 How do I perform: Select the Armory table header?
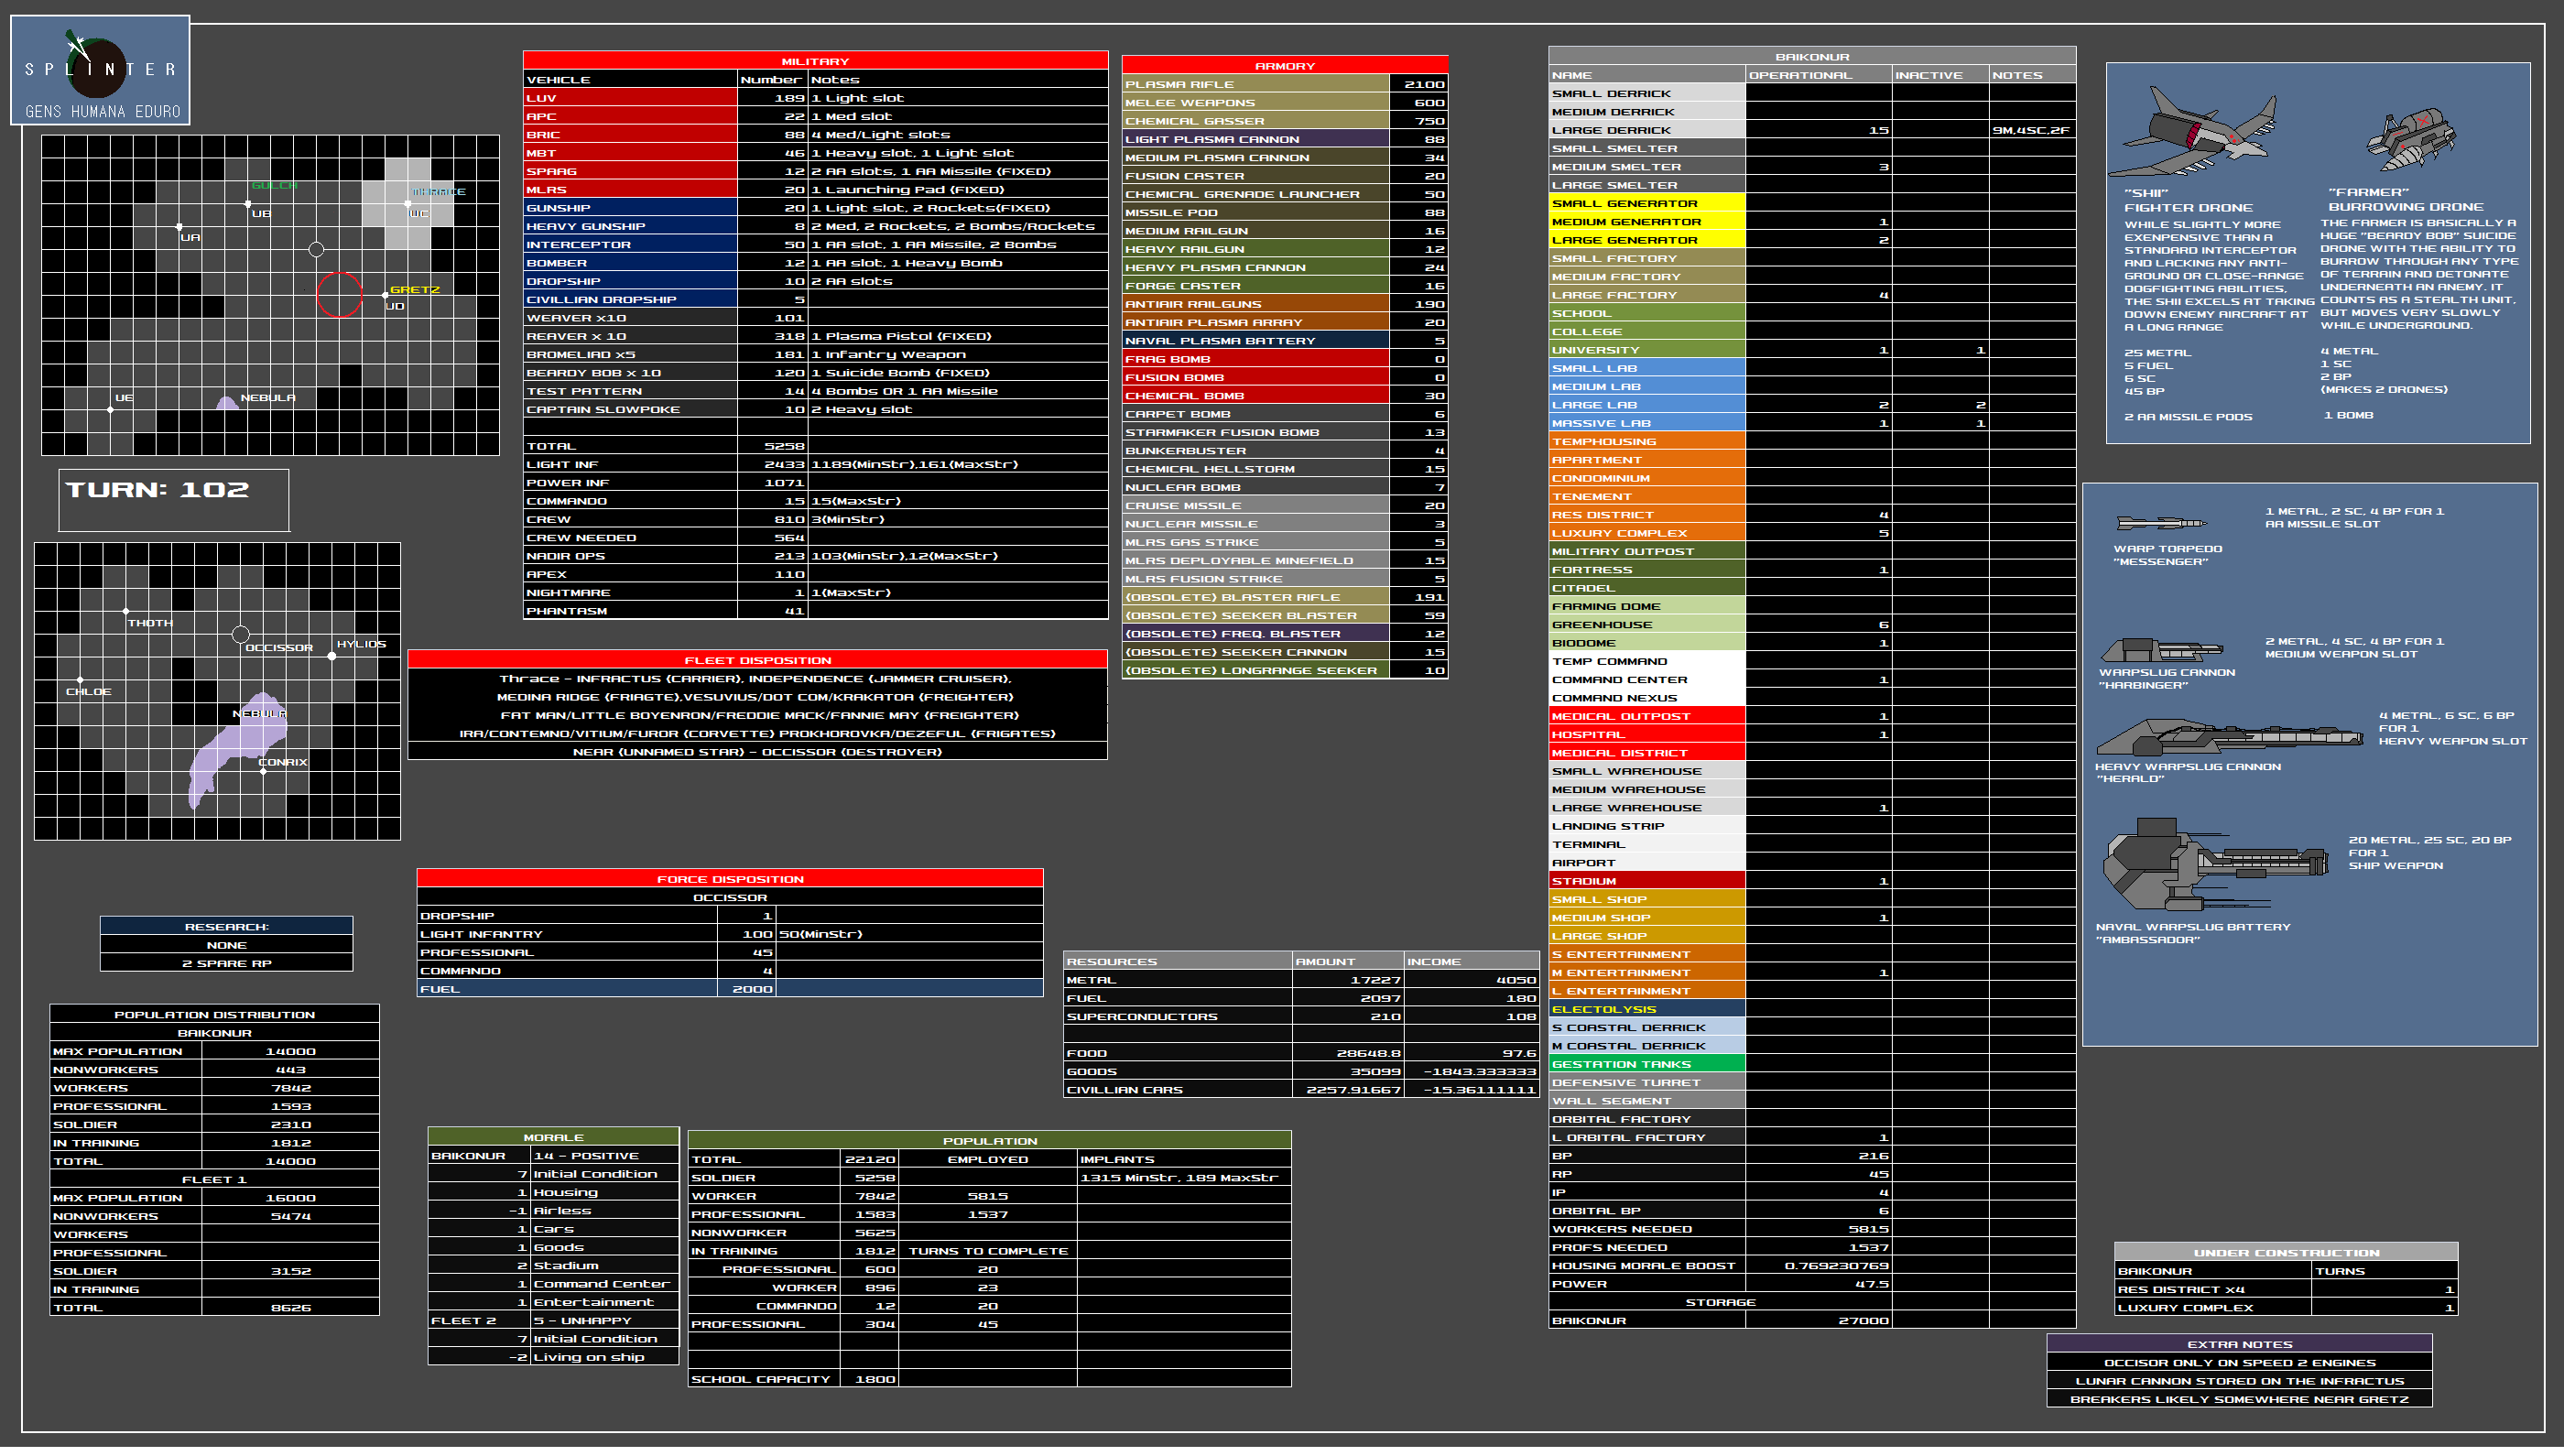(1284, 66)
